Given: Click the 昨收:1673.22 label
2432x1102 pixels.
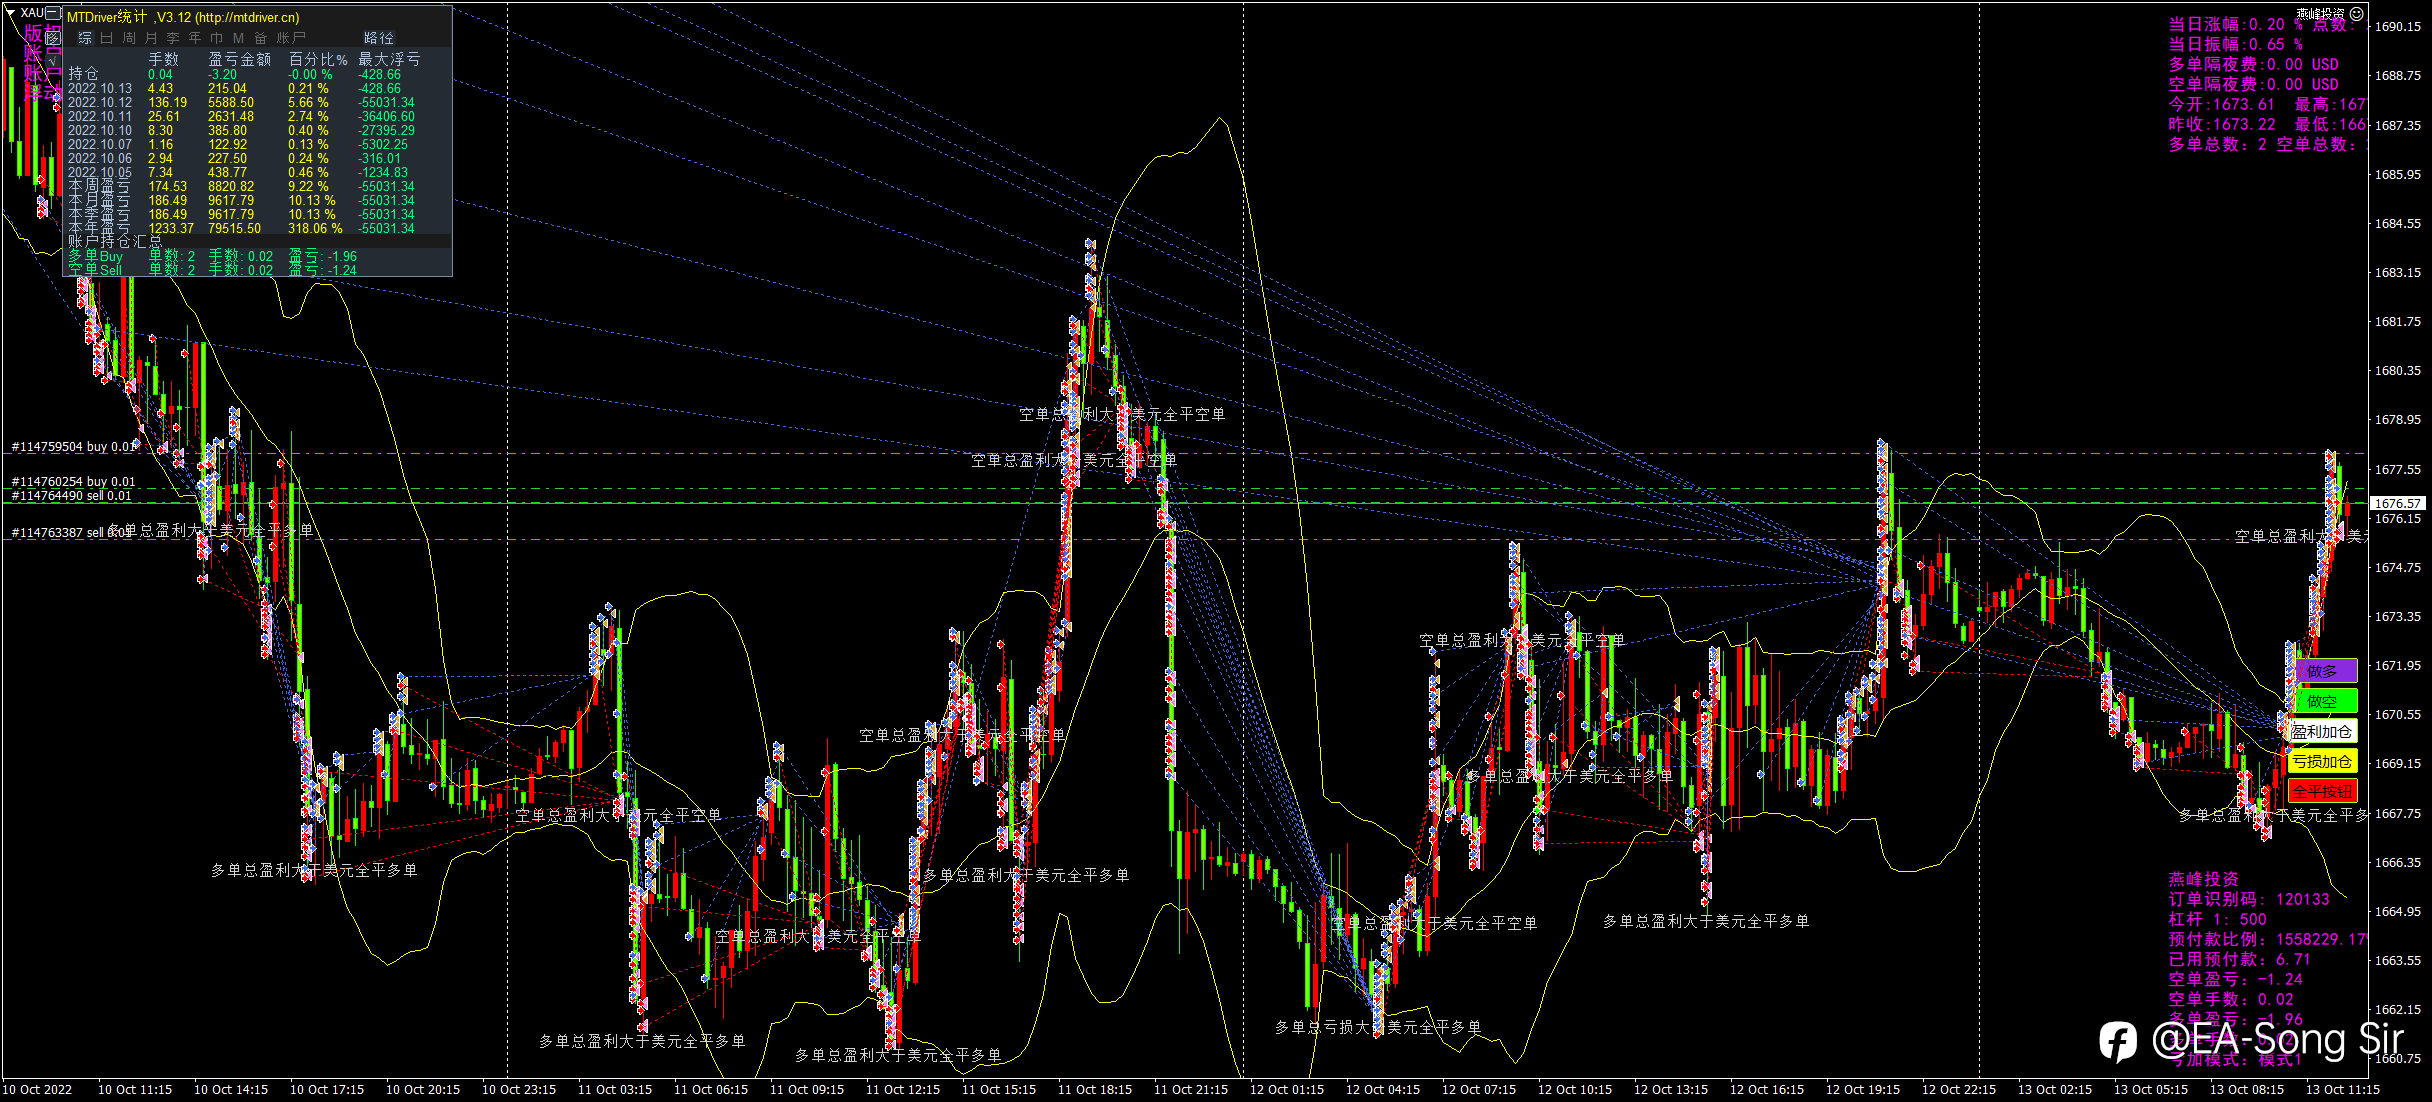Looking at the screenshot, I should (x=2222, y=124).
